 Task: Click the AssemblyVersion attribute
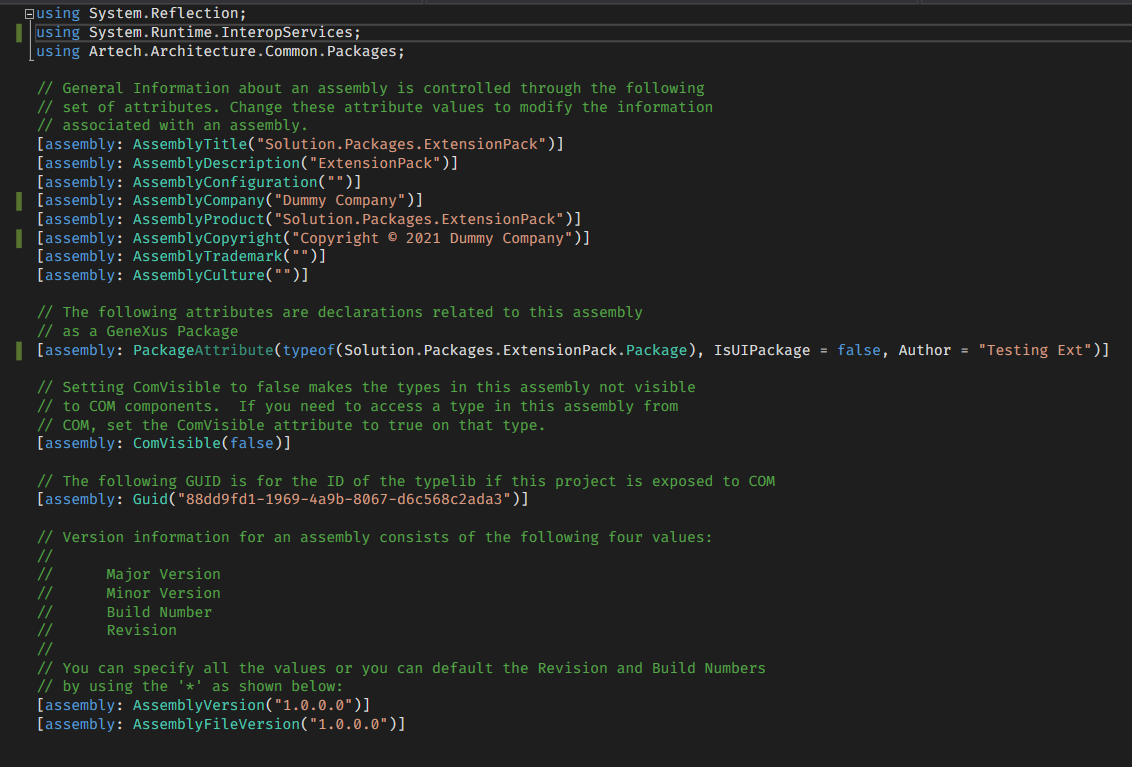tap(199, 705)
